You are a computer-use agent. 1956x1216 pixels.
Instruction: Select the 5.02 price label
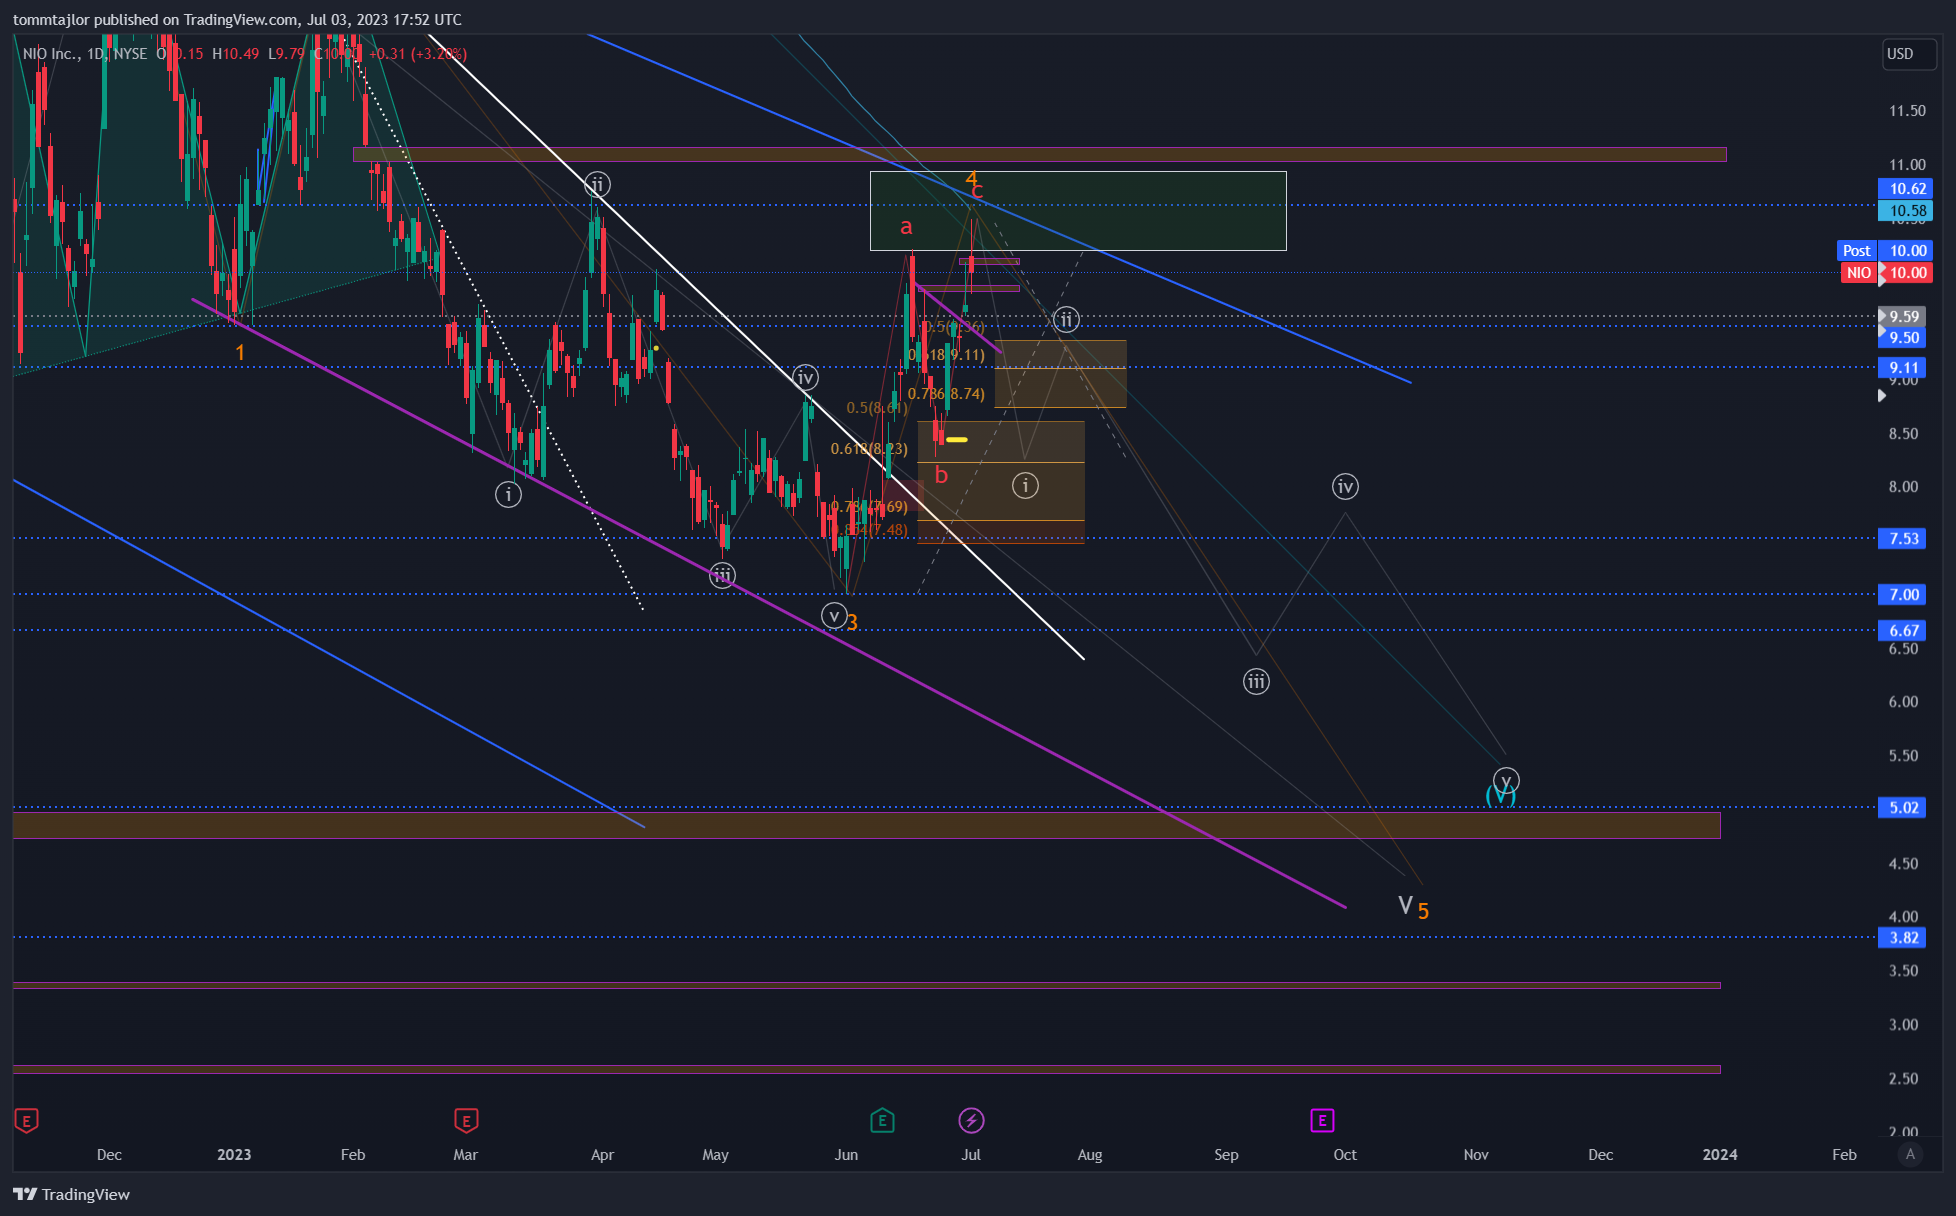click(x=1903, y=808)
